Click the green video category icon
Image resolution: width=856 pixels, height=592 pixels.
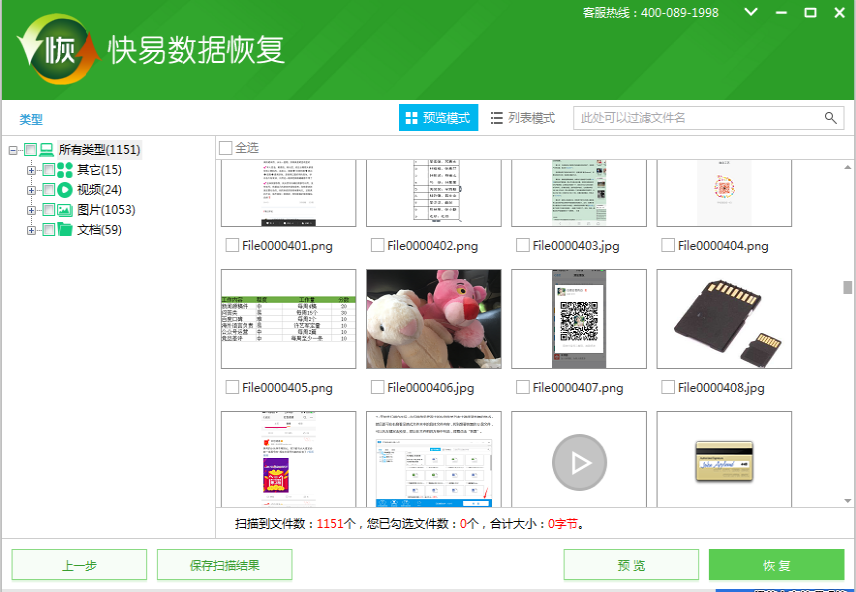[65, 190]
